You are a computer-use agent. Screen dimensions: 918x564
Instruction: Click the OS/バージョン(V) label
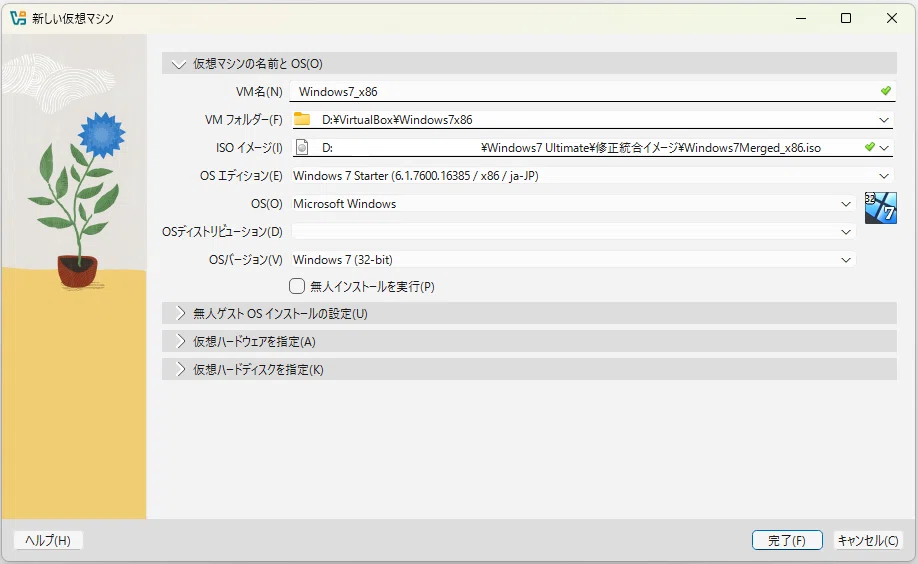pos(246,259)
